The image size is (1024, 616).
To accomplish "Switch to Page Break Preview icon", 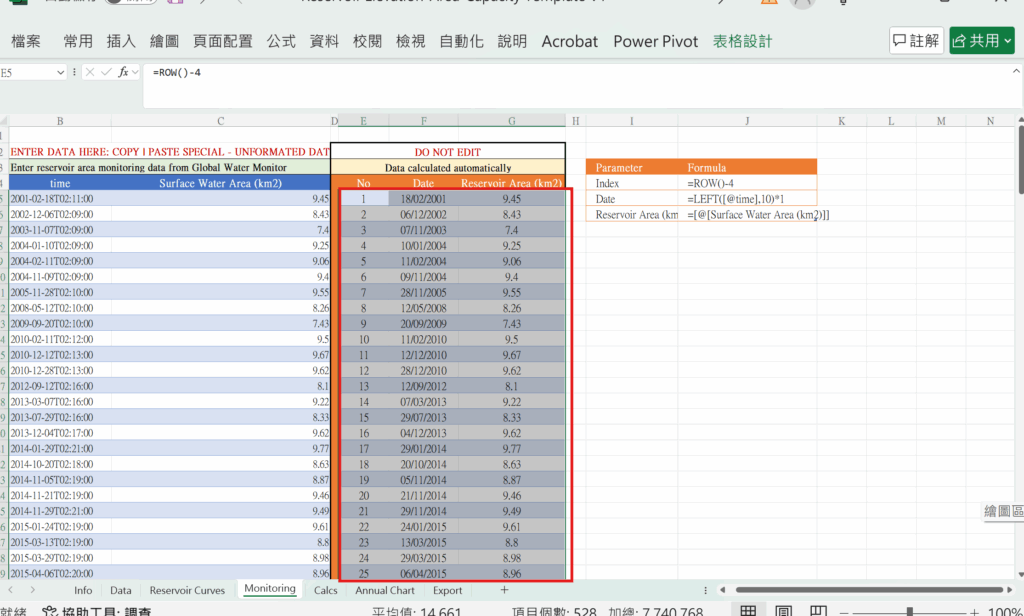I will point(818,611).
